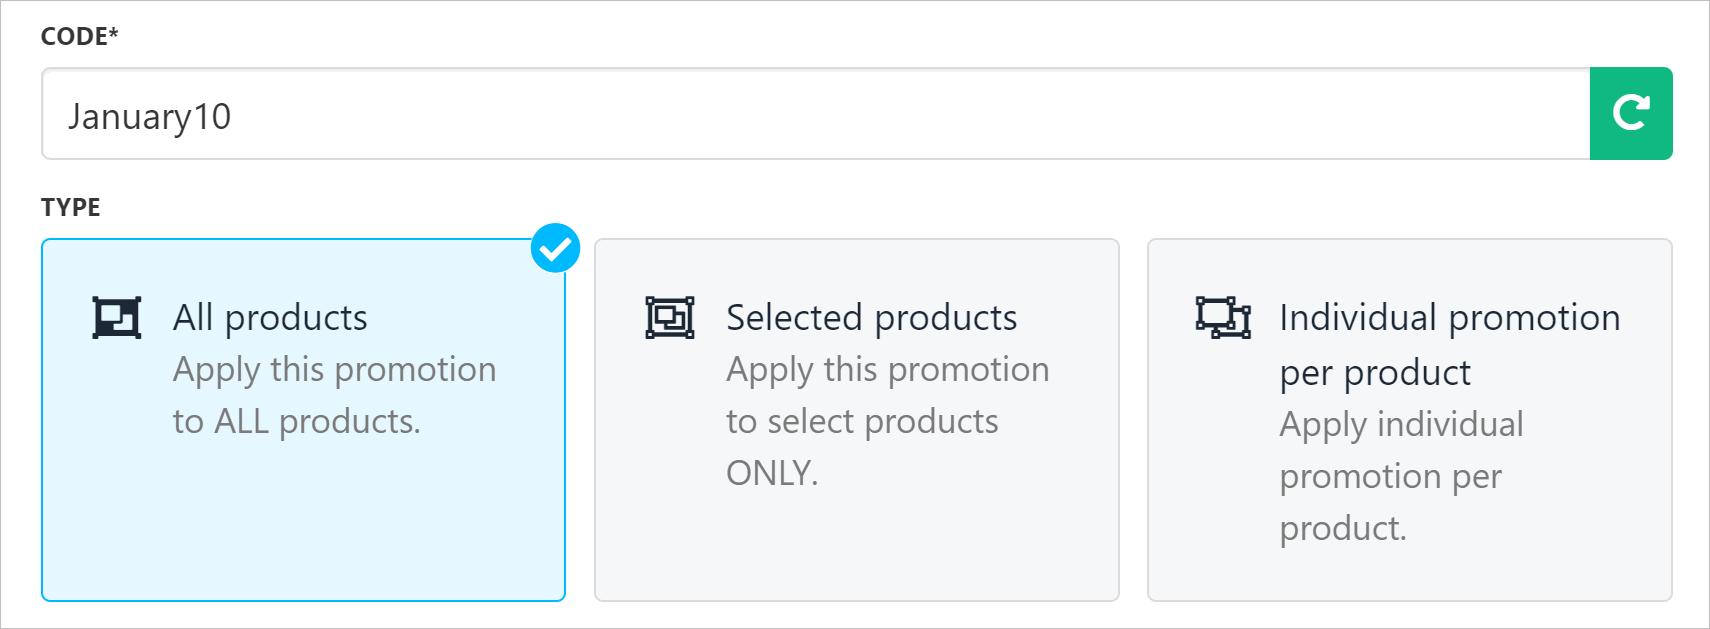Click "to select products ONLY" description text
The image size is (1710, 629).
862,447
